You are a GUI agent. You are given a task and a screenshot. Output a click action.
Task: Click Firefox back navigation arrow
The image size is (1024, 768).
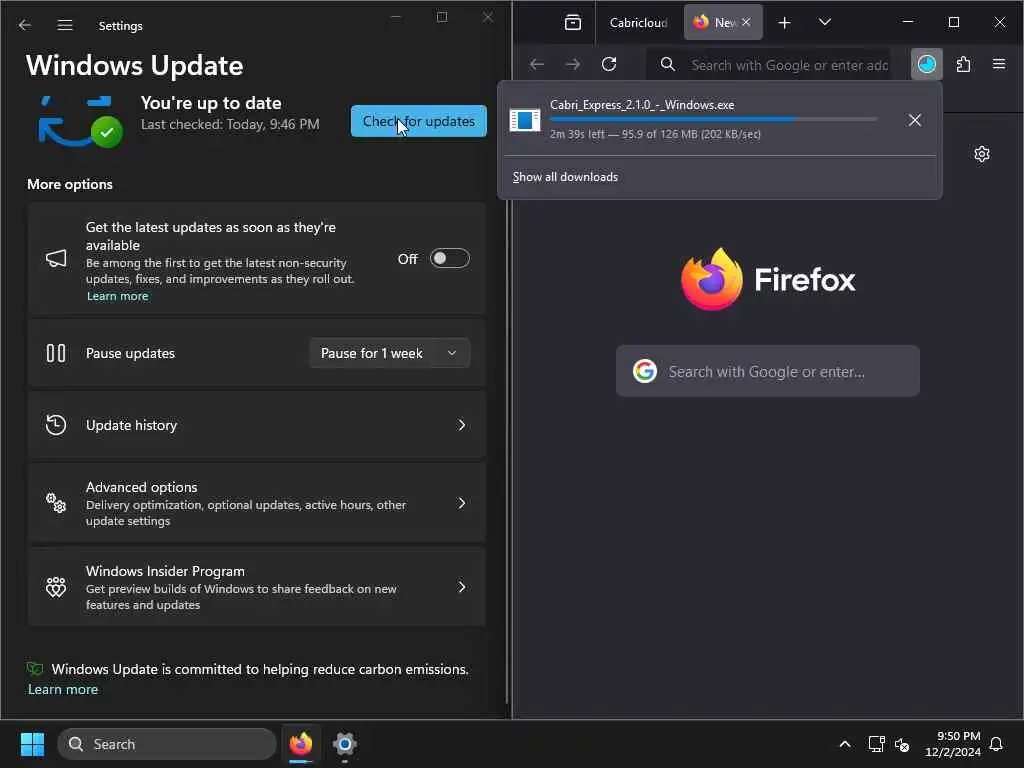tap(537, 64)
